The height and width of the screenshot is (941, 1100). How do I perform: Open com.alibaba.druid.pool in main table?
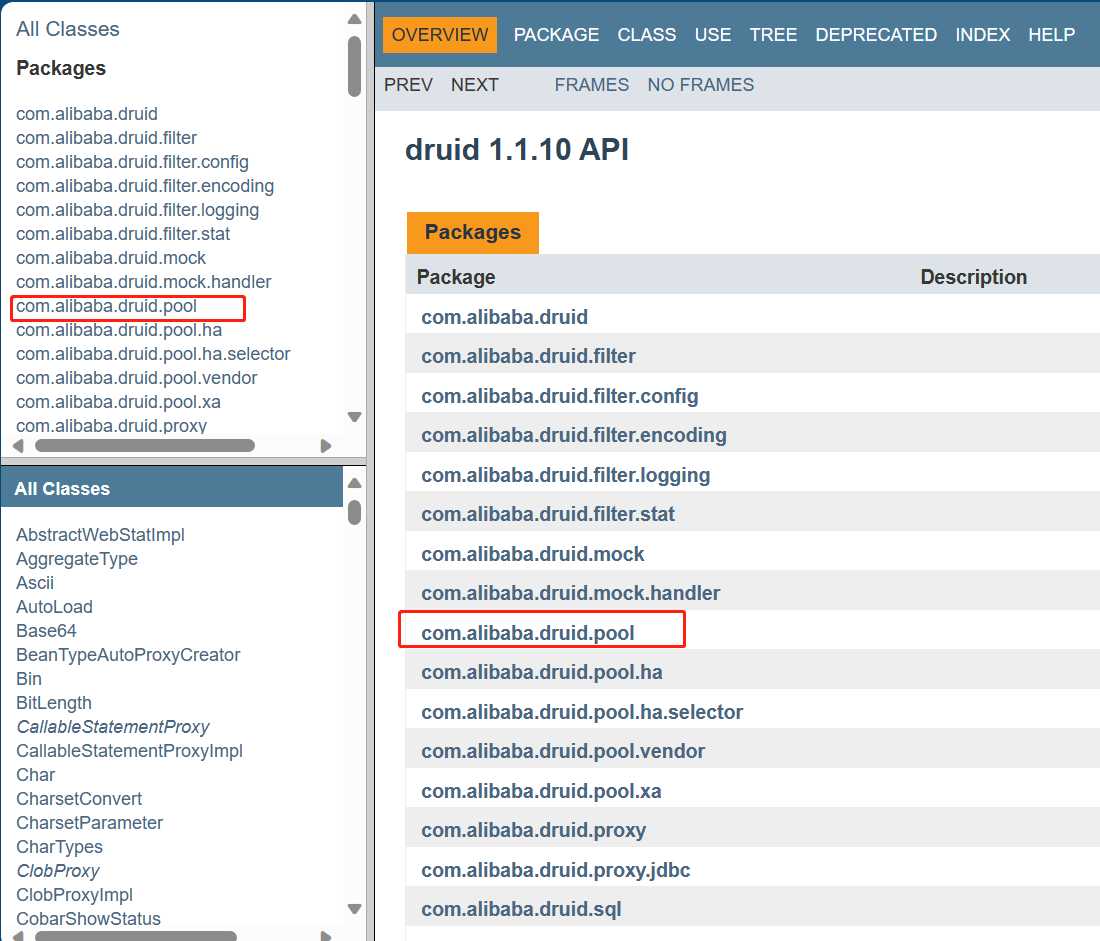pyautogui.click(x=528, y=633)
